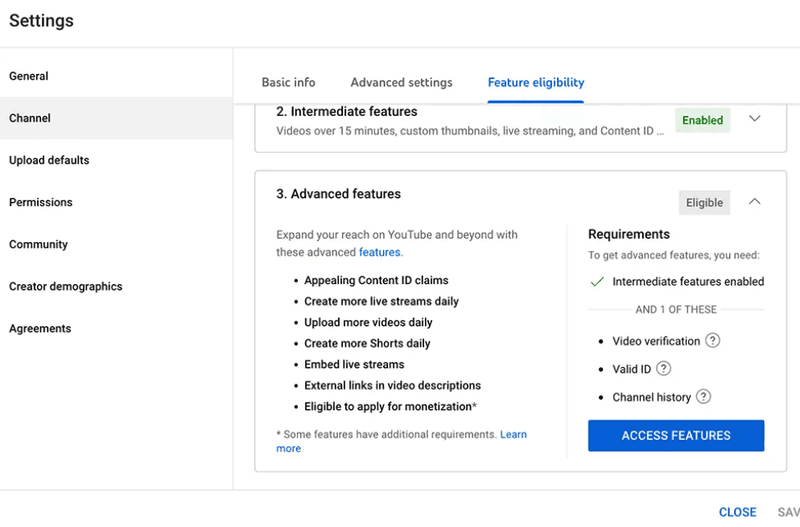Viewport: 800px width, 527px height.
Task: Click the Enabled status badge
Action: [x=703, y=120]
